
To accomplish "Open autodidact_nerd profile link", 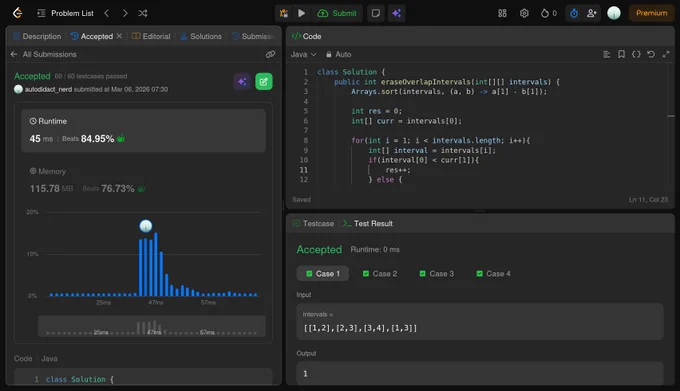I will pyautogui.click(x=48, y=89).
